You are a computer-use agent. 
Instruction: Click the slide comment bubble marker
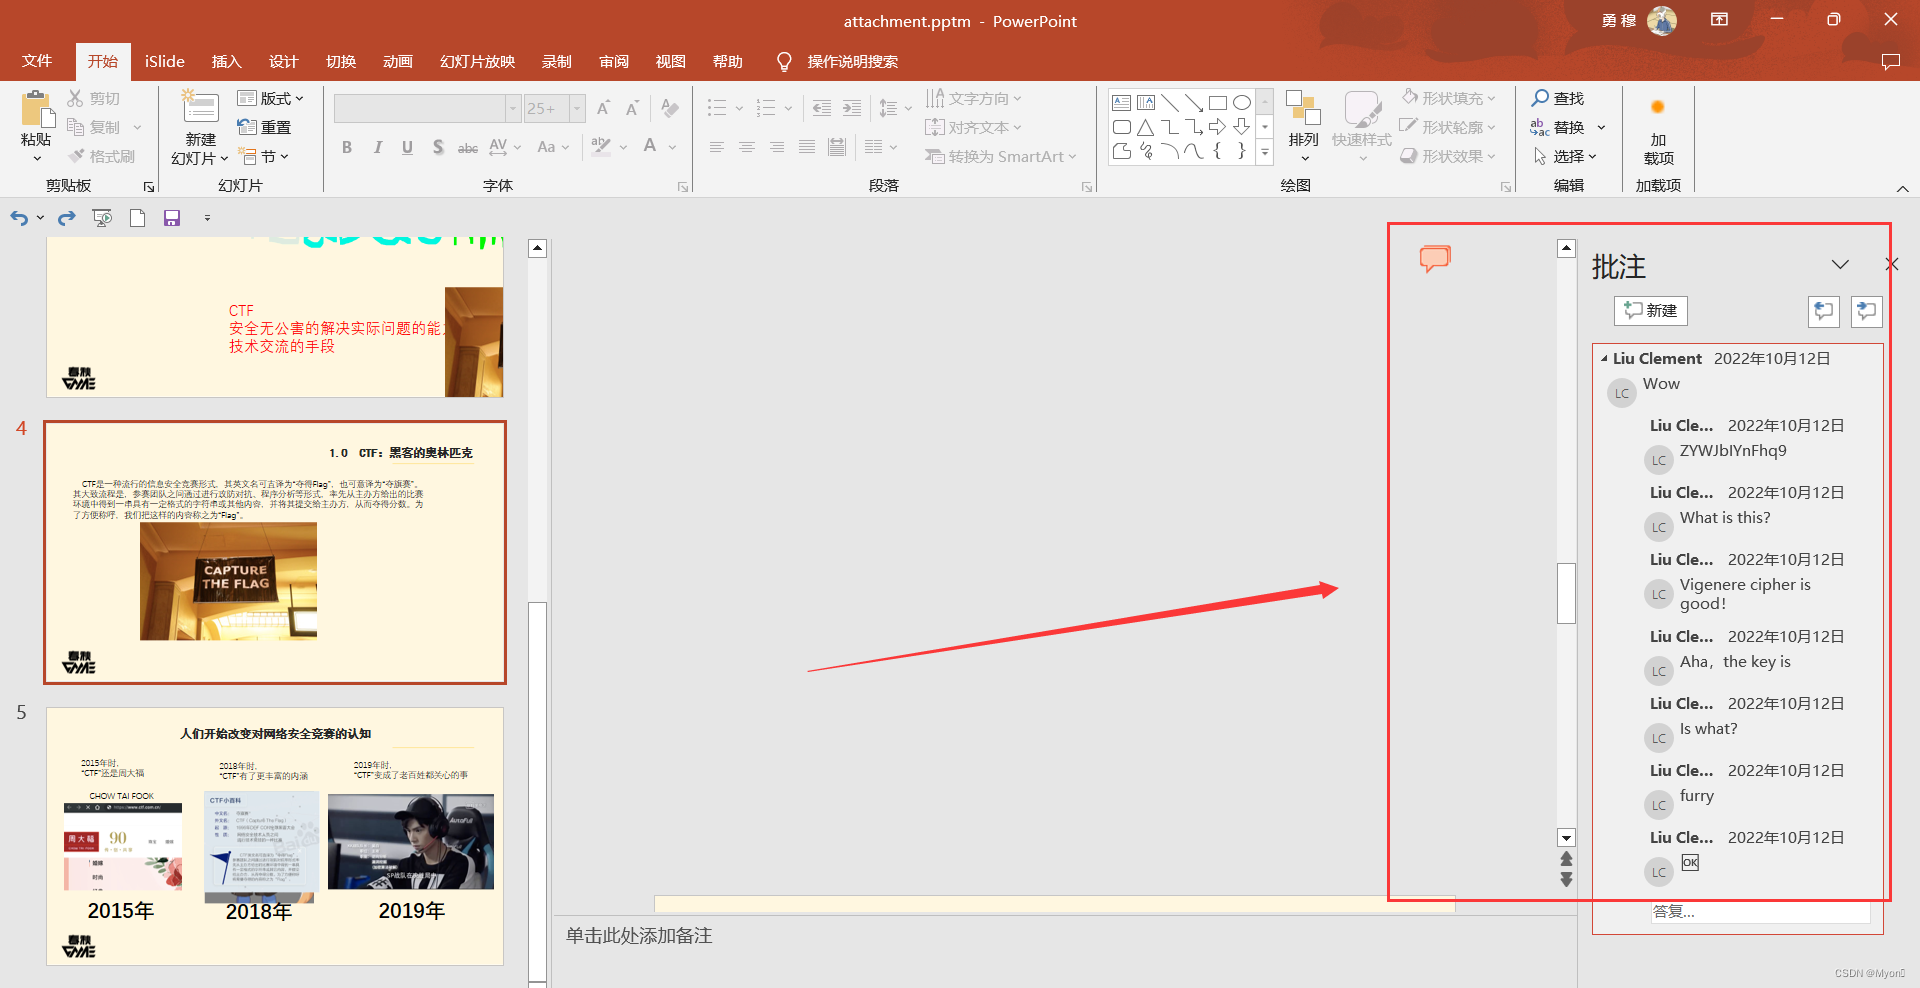point(1435,259)
